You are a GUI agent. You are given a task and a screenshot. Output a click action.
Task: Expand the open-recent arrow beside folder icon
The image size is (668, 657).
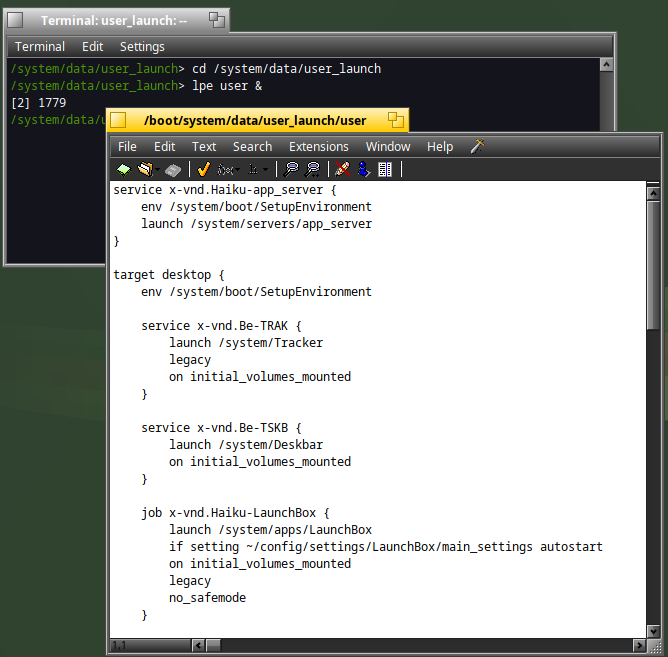coord(157,170)
